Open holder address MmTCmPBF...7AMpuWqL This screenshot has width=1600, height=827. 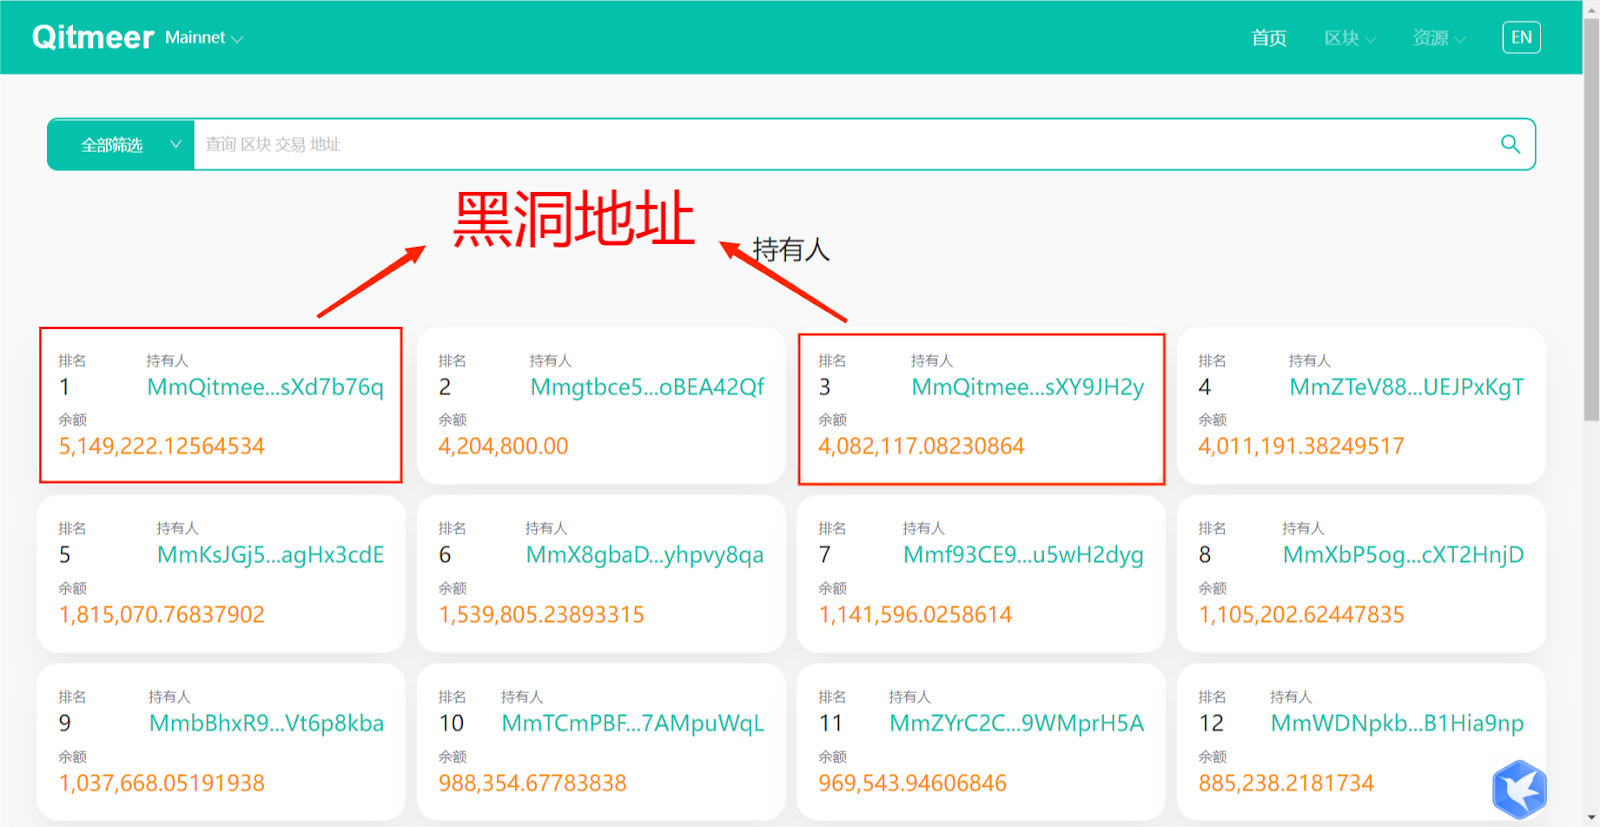pos(633,723)
